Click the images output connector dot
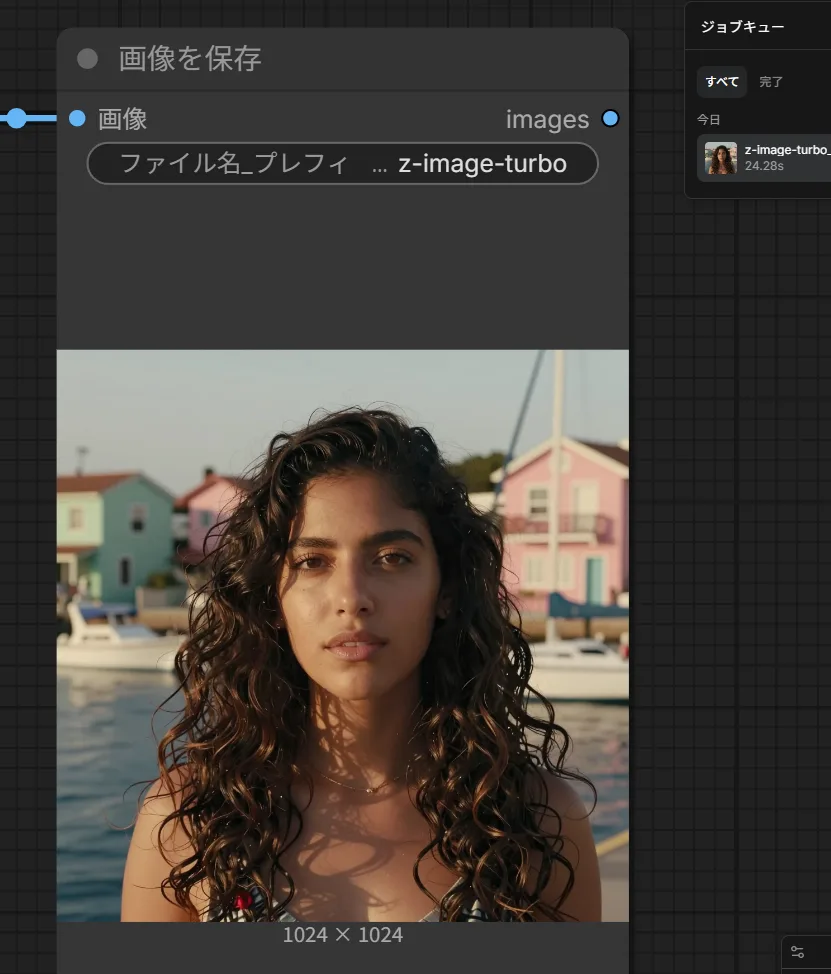 (x=611, y=118)
